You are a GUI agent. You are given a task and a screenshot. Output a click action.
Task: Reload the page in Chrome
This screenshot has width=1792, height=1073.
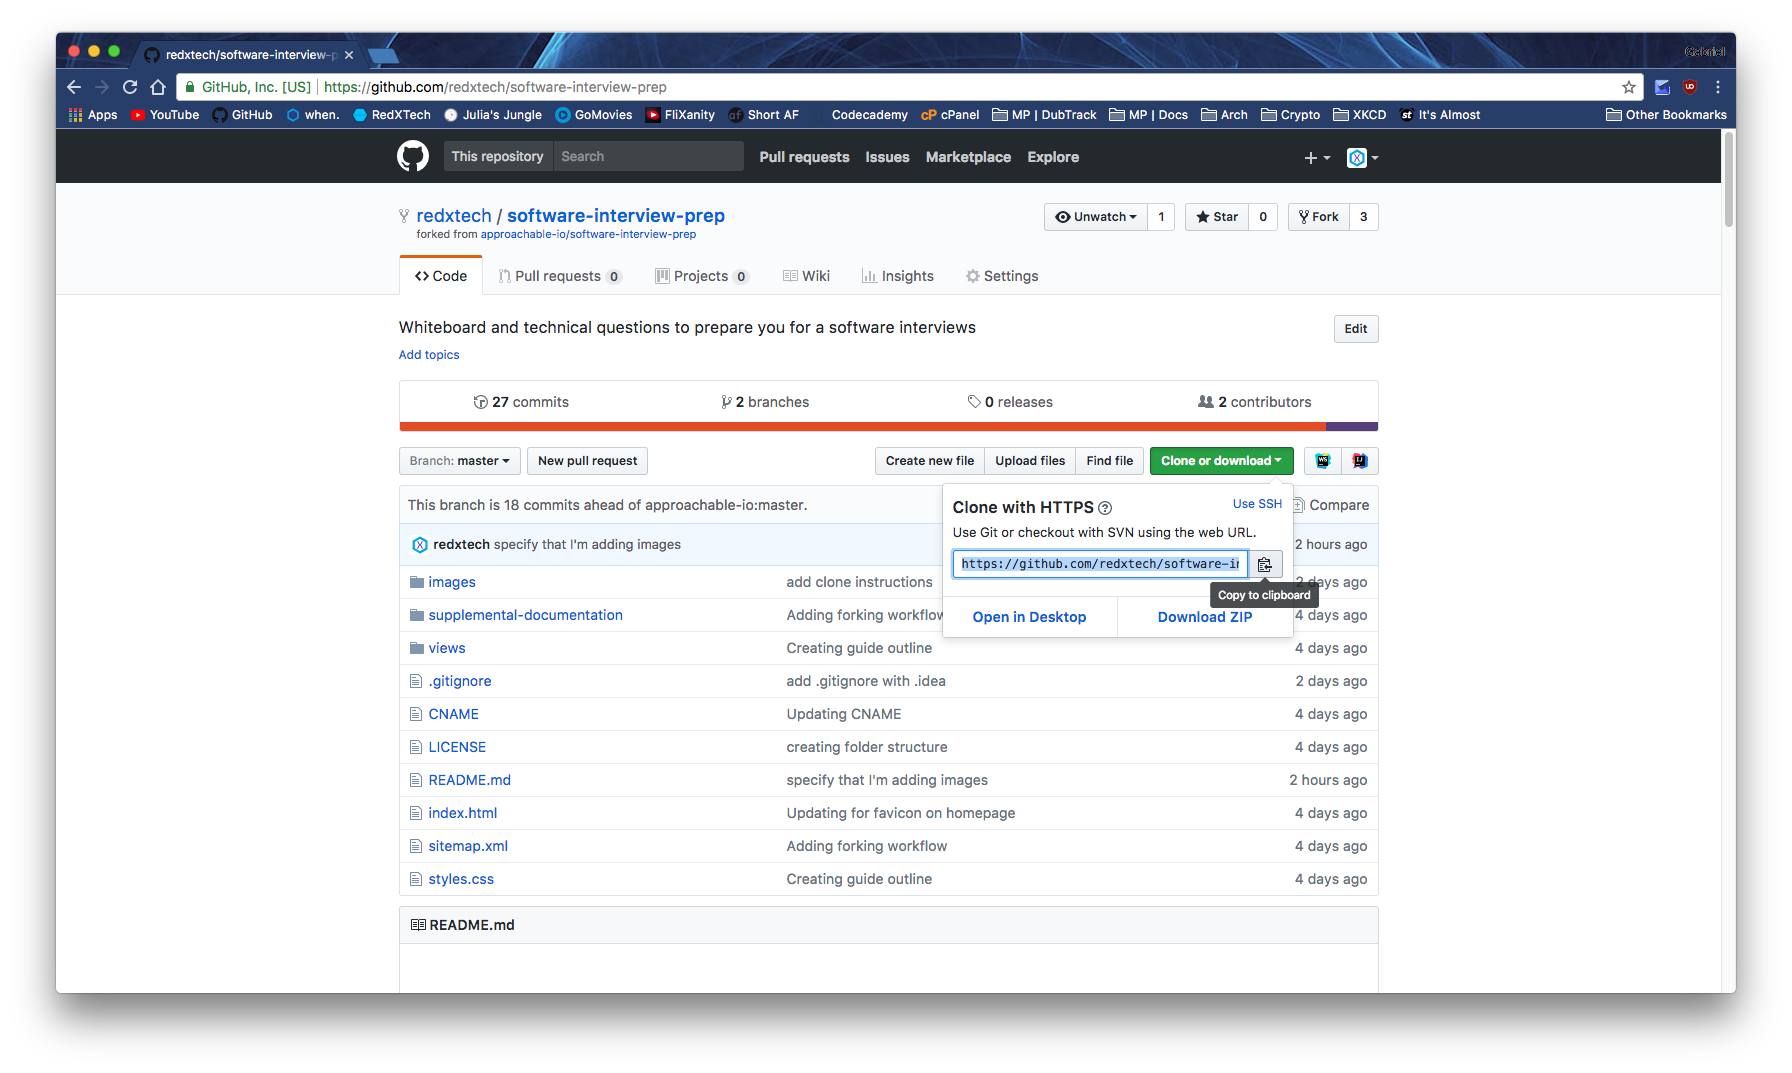click(x=130, y=87)
